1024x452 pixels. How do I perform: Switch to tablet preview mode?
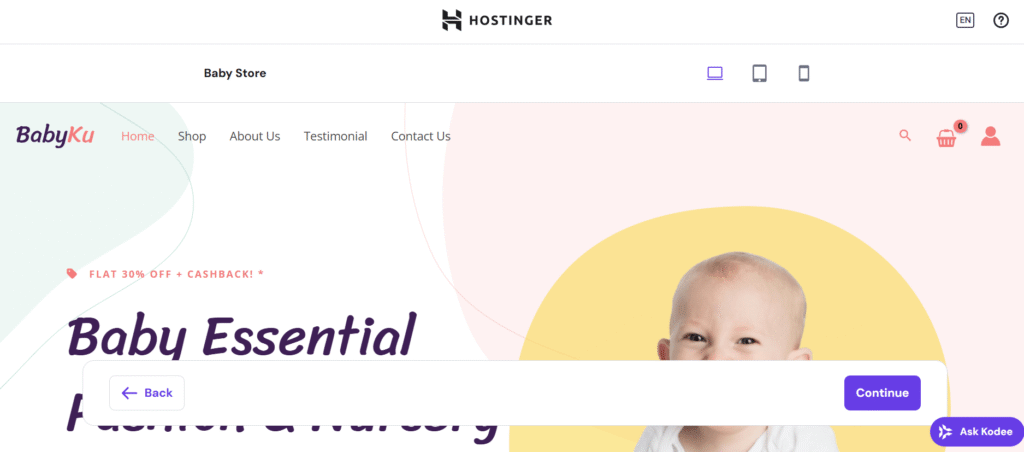(x=759, y=73)
